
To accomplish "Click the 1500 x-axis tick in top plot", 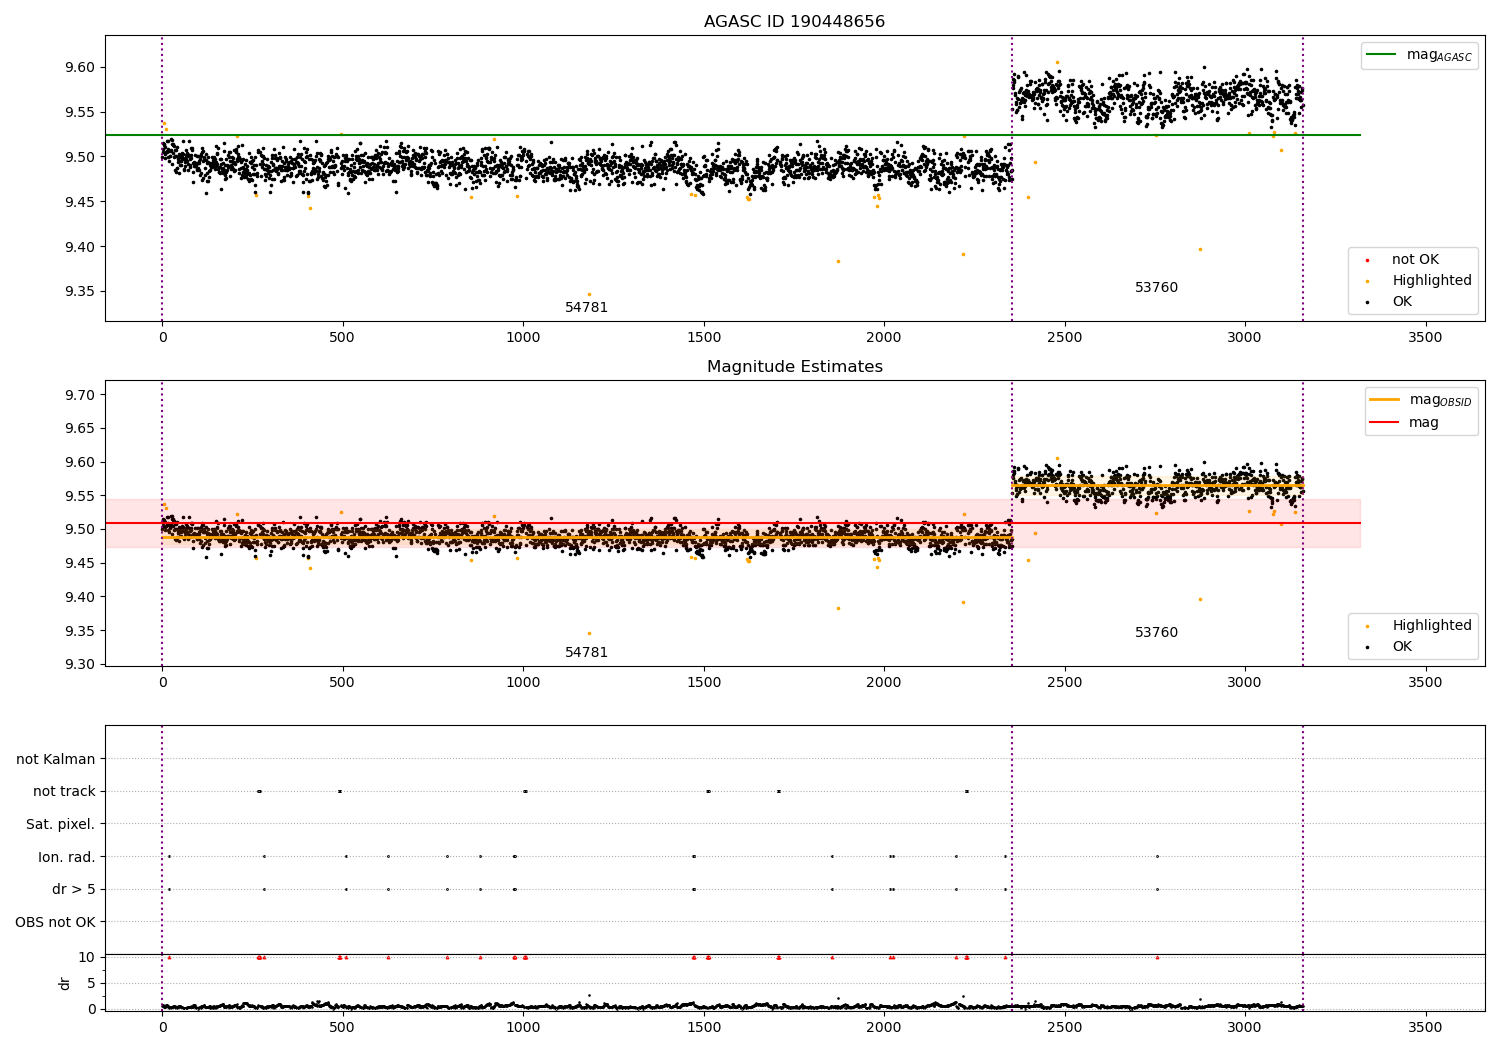I will 703,338.
